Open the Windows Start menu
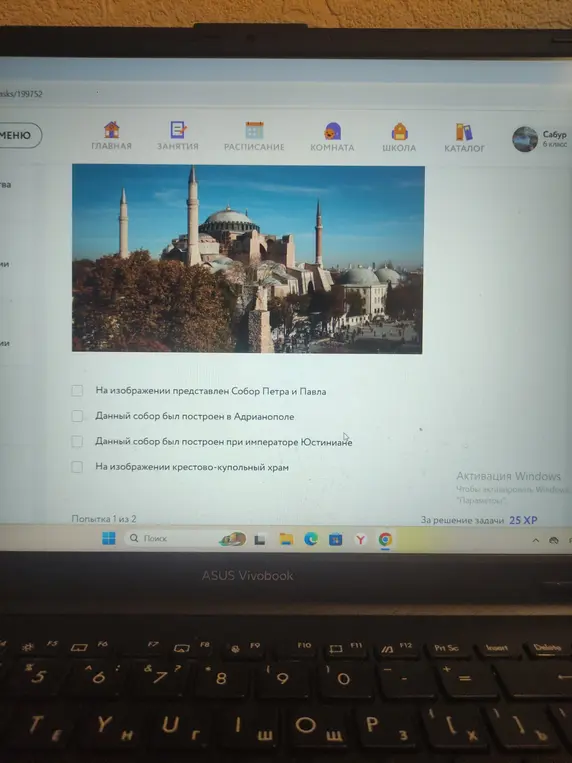The height and width of the screenshot is (763, 572). pyautogui.click(x=109, y=538)
